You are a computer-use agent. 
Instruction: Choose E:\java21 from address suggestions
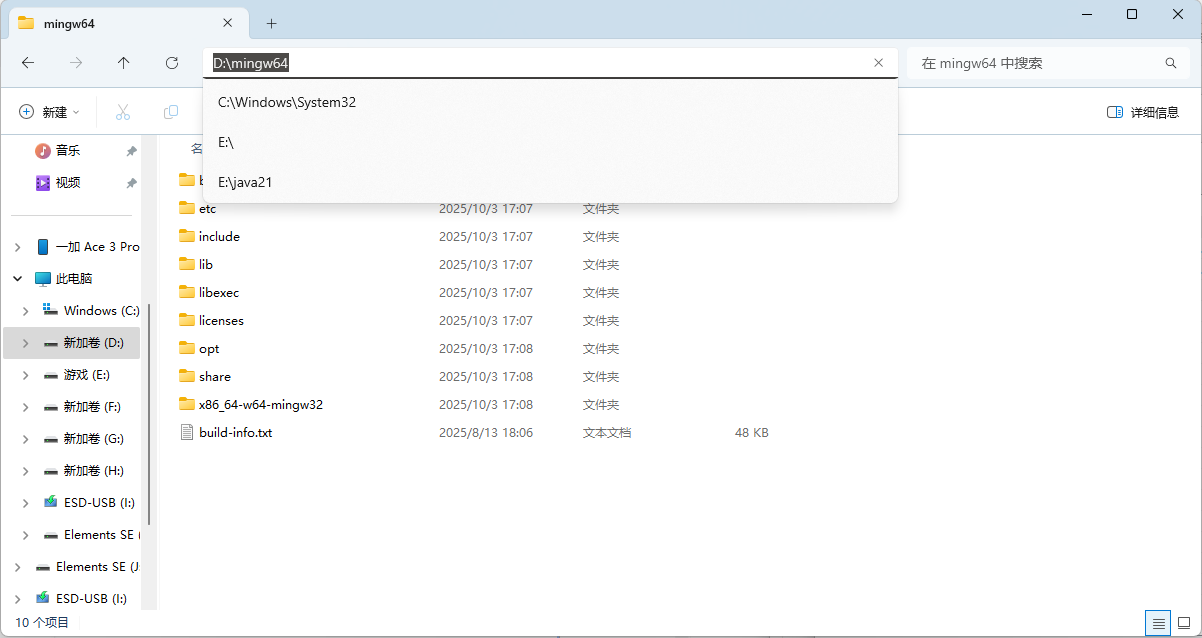click(x=245, y=182)
